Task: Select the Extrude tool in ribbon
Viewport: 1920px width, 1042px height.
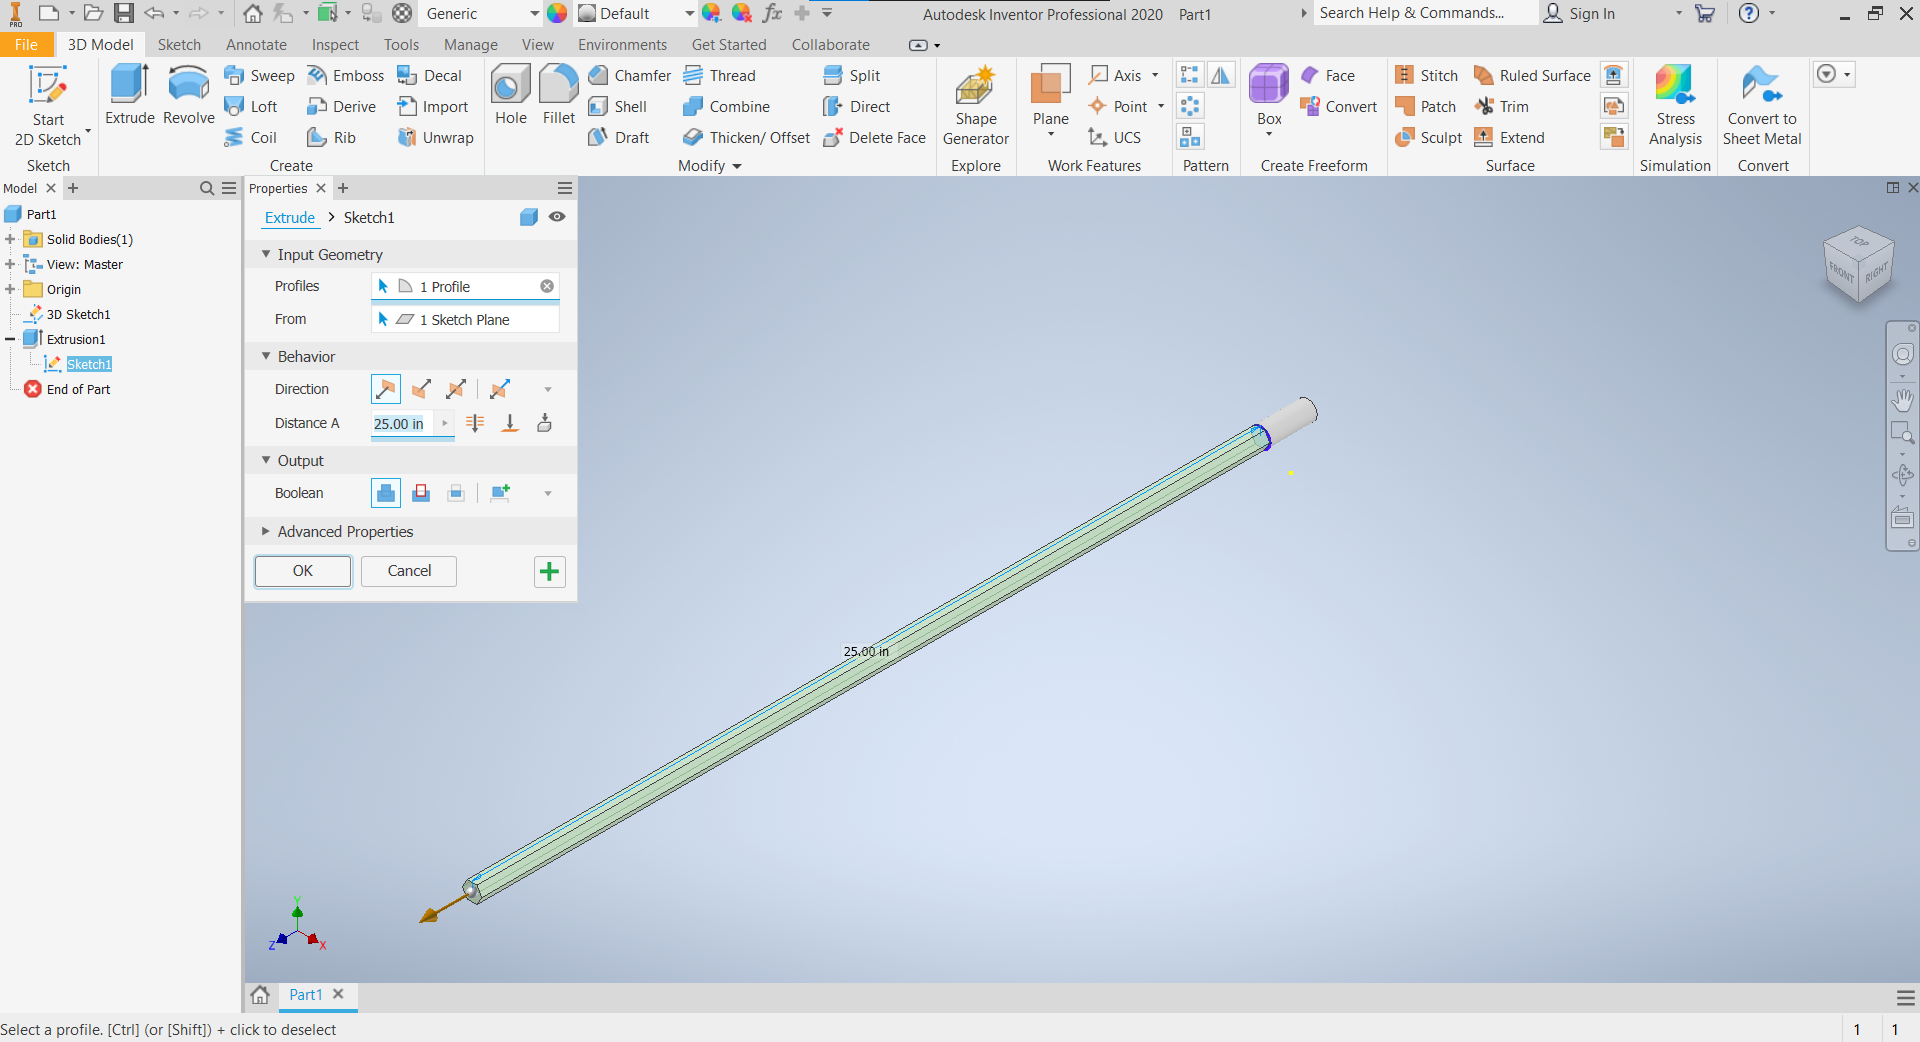Action: click(x=130, y=95)
